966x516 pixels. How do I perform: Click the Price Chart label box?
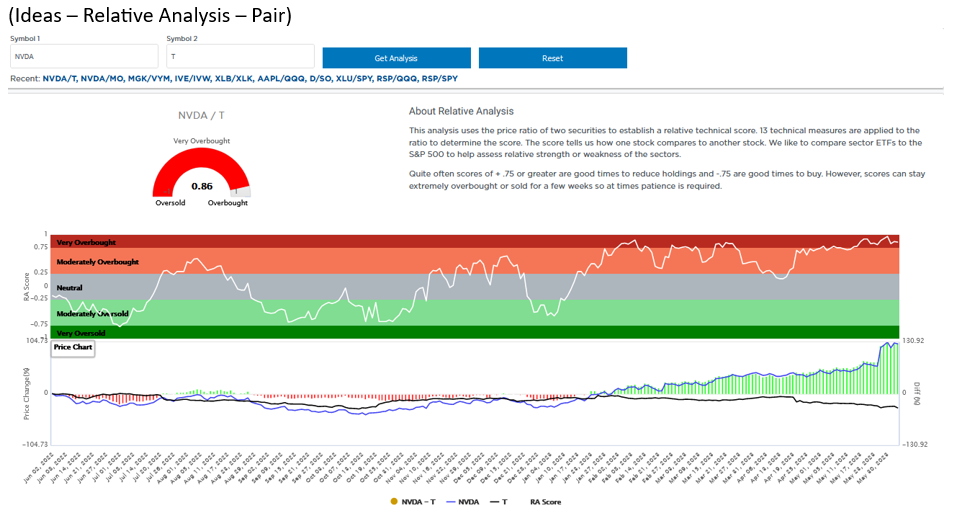(x=73, y=347)
